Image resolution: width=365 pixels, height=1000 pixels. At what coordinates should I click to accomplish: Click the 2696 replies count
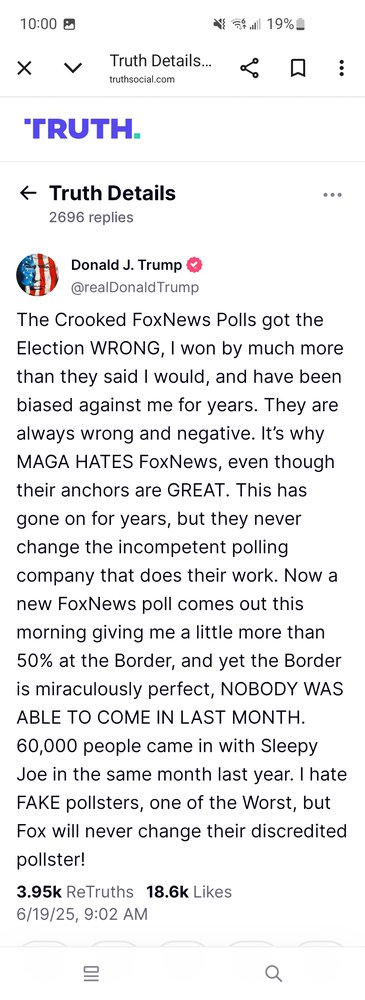tap(91, 217)
